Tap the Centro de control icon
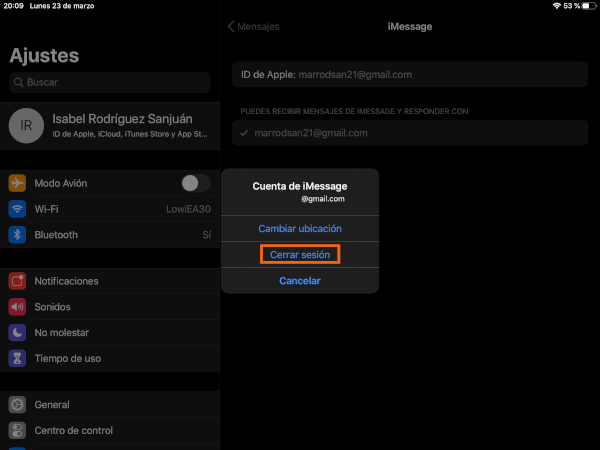Image resolution: width=600 pixels, height=450 pixels. 17,430
